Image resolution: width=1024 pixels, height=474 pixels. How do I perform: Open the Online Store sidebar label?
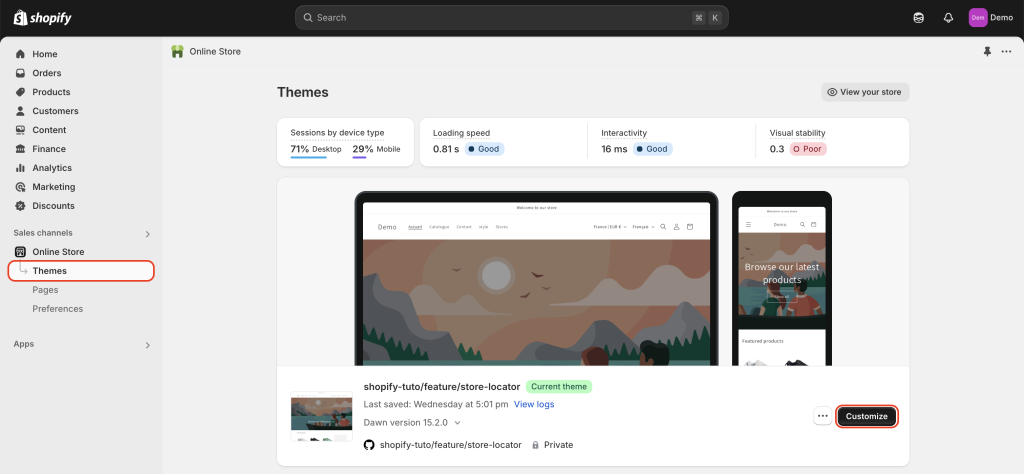point(58,252)
